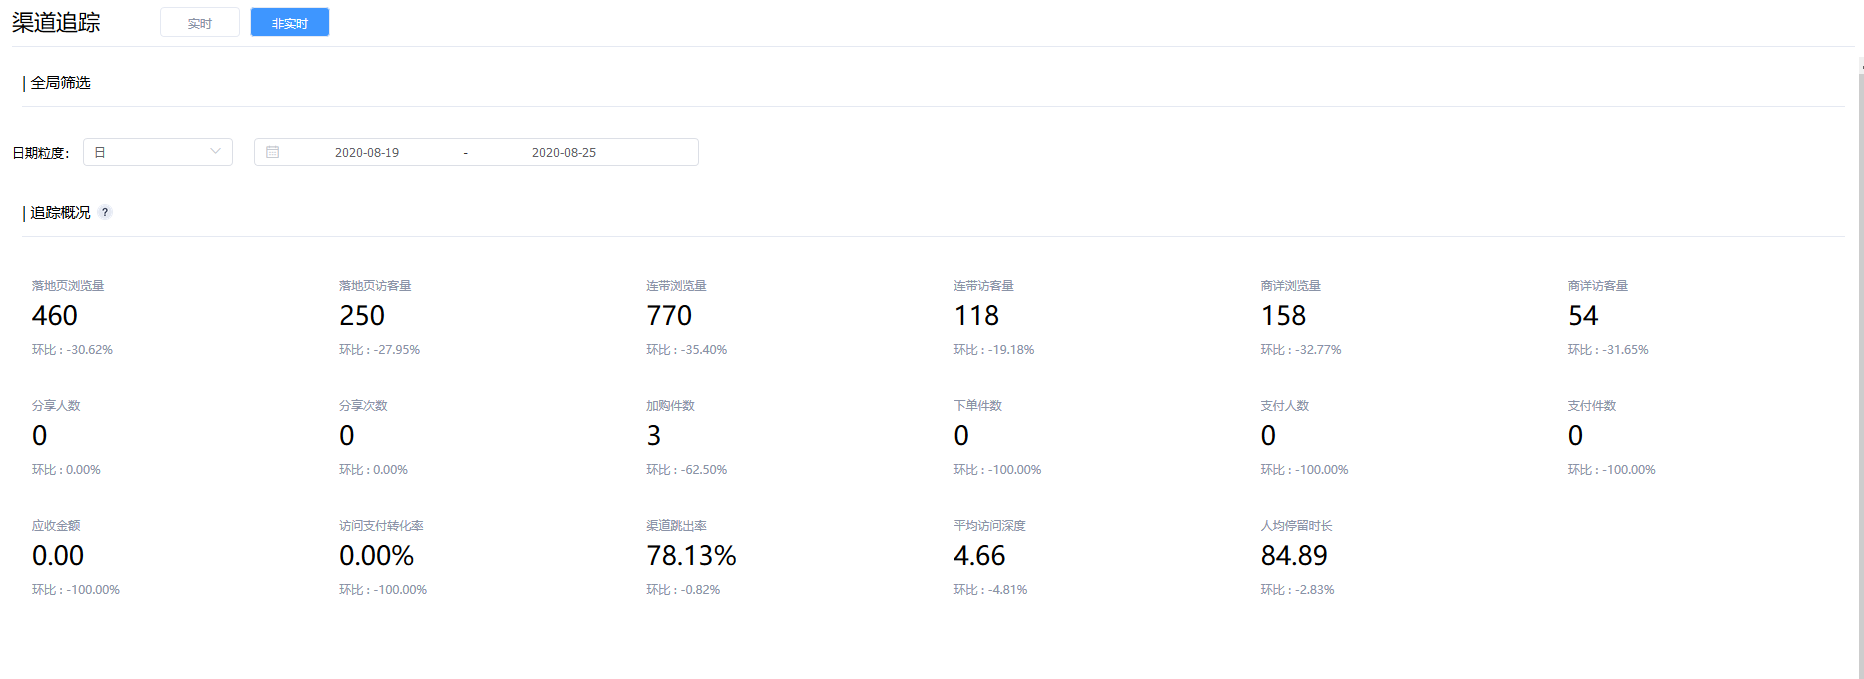Click the 追踪概况 help question icon
The height and width of the screenshot is (679, 1864).
click(105, 212)
